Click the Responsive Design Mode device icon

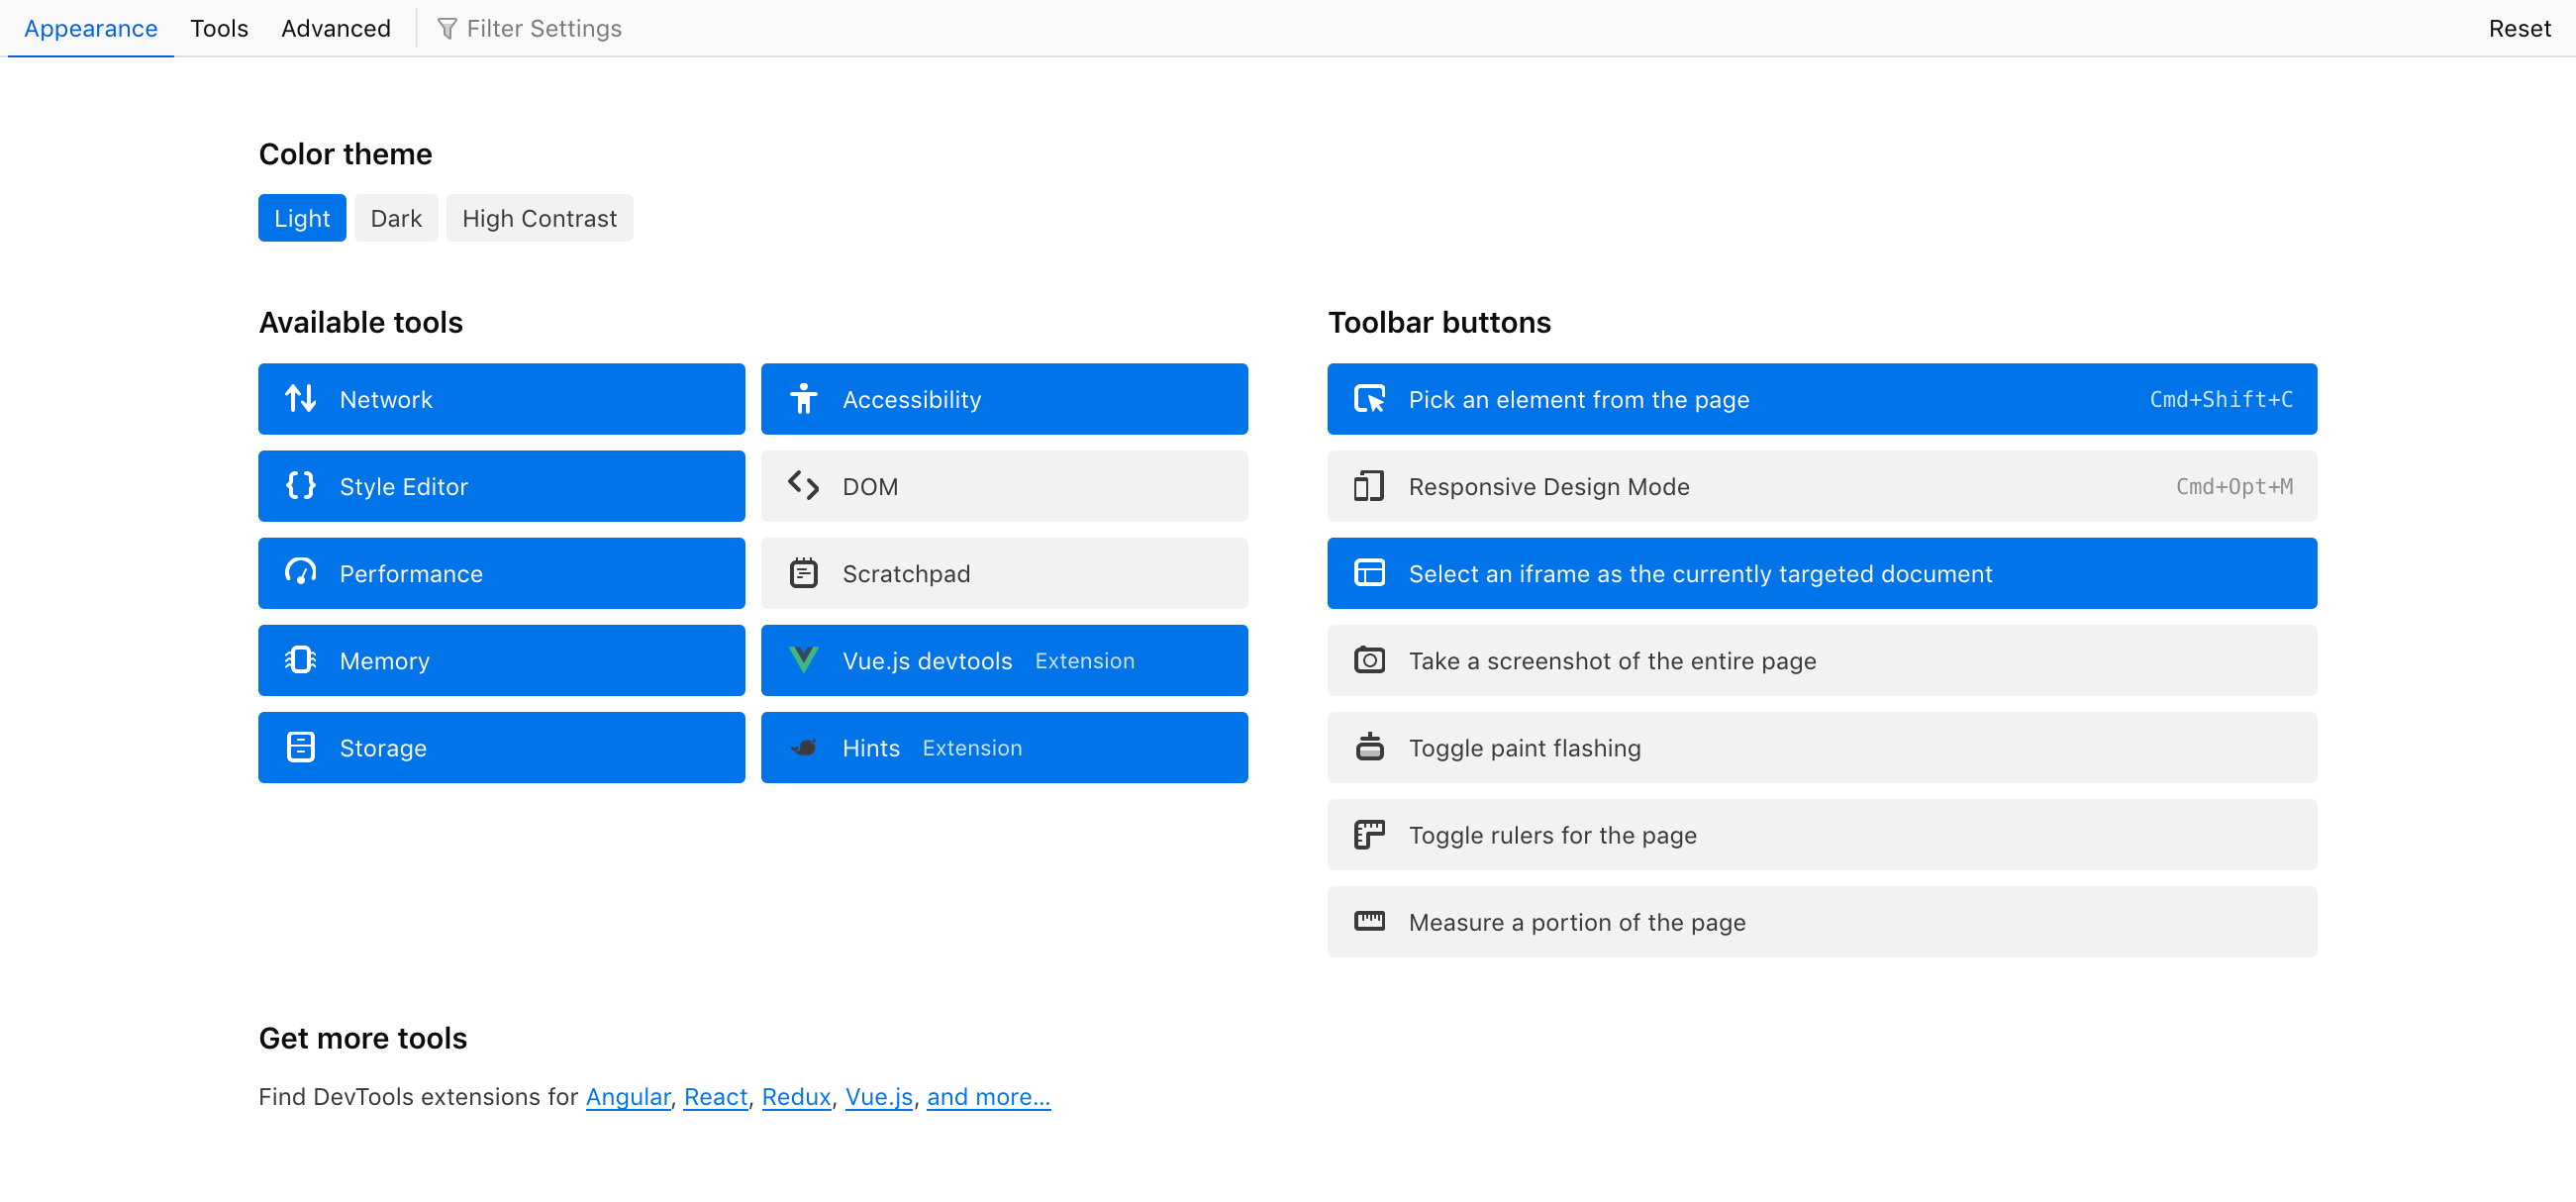[x=1370, y=486]
